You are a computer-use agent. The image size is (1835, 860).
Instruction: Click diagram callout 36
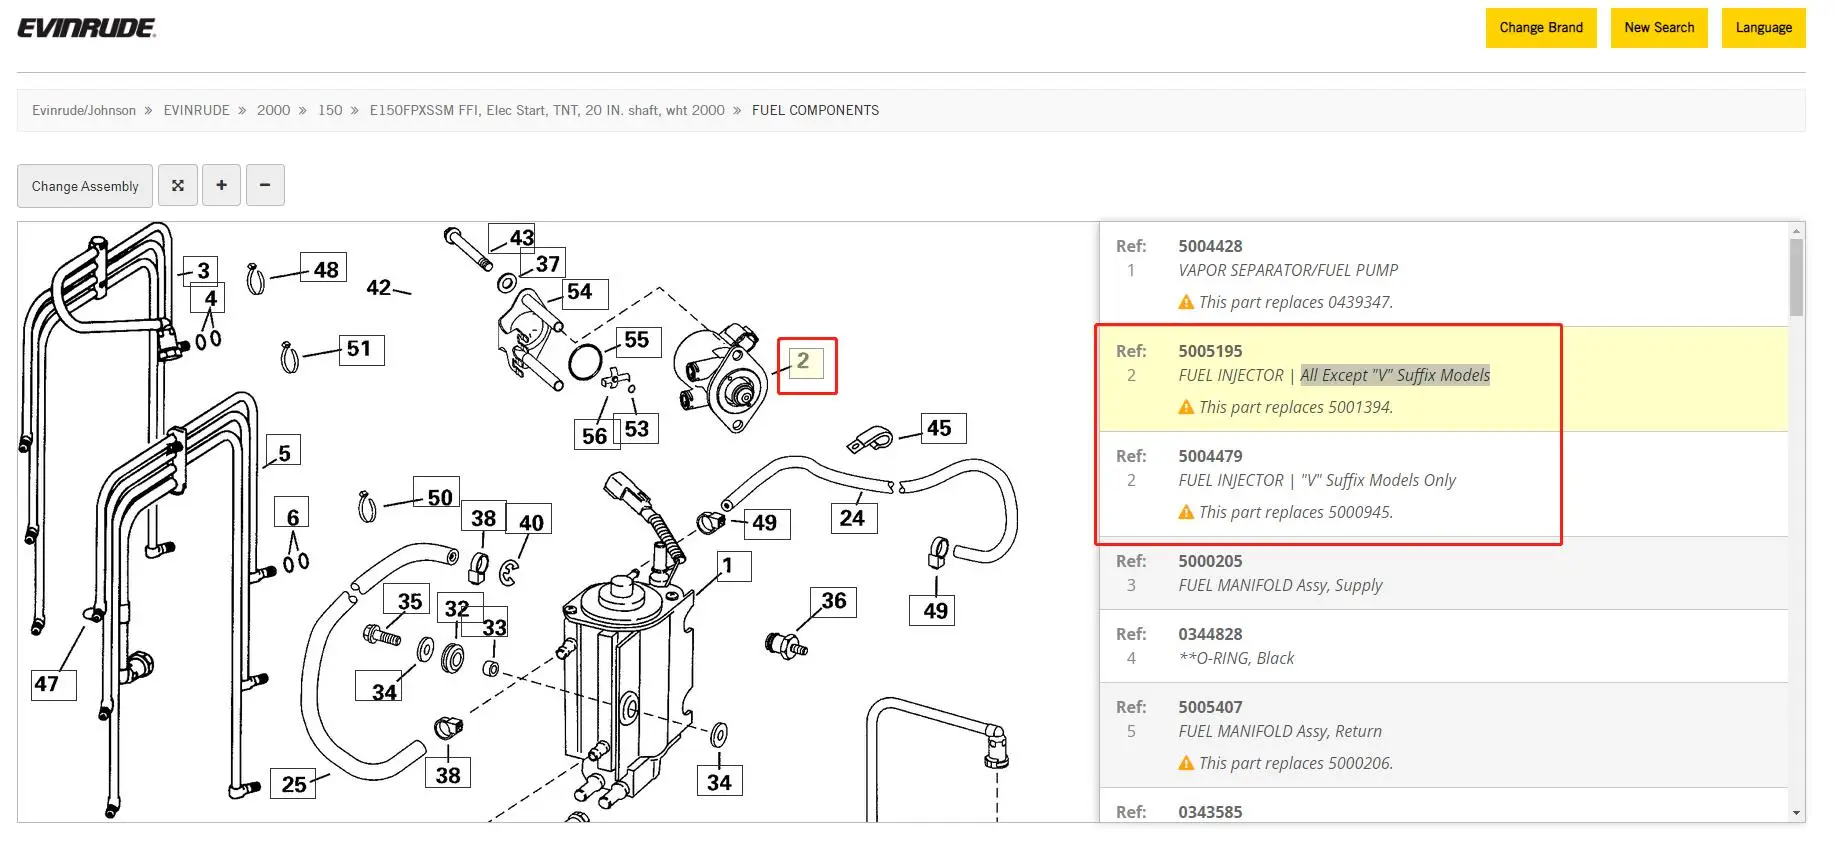click(x=834, y=601)
